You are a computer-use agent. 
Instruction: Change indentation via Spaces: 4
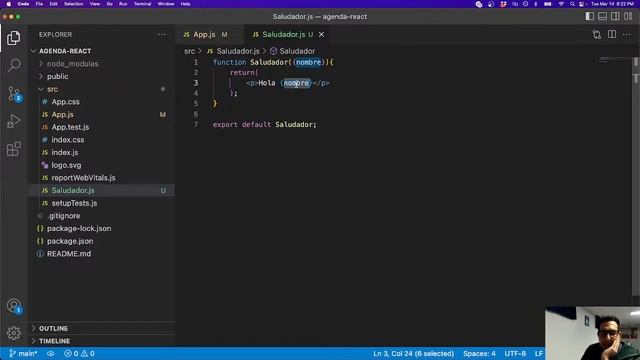479,353
